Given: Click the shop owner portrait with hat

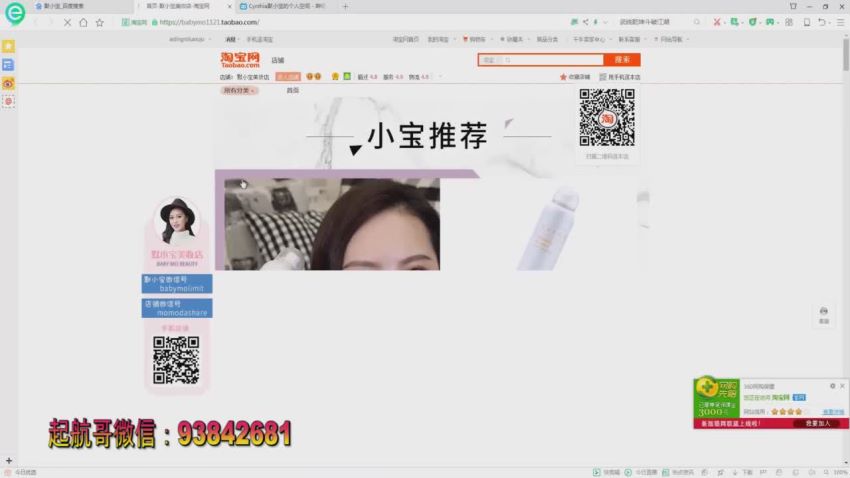Looking at the screenshot, I should (x=177, y=220).
